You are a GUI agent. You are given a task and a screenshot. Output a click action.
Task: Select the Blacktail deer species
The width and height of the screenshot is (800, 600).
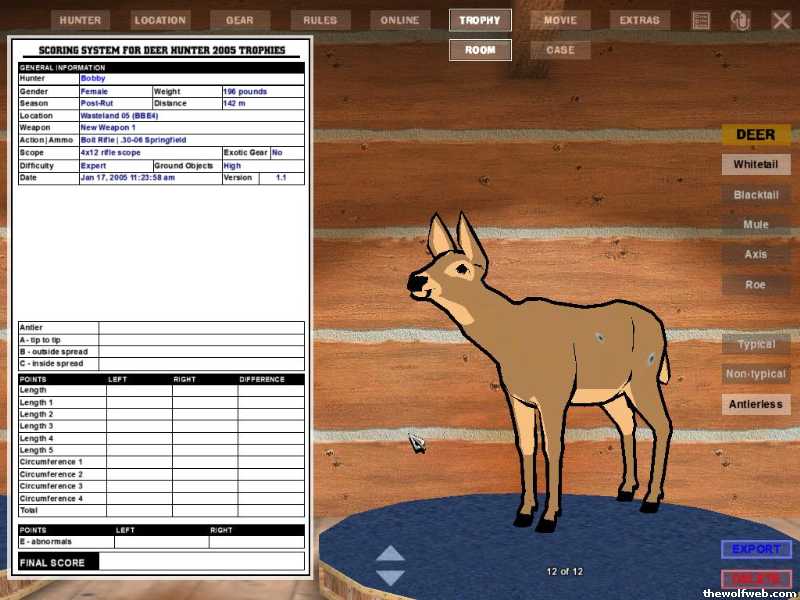tap(756, 195)
